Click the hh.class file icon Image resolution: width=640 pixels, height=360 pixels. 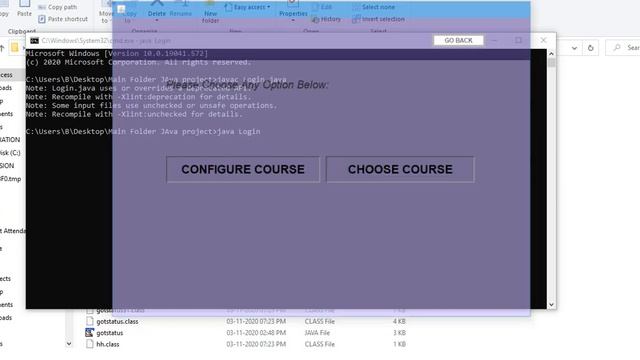tap(89, 344)
